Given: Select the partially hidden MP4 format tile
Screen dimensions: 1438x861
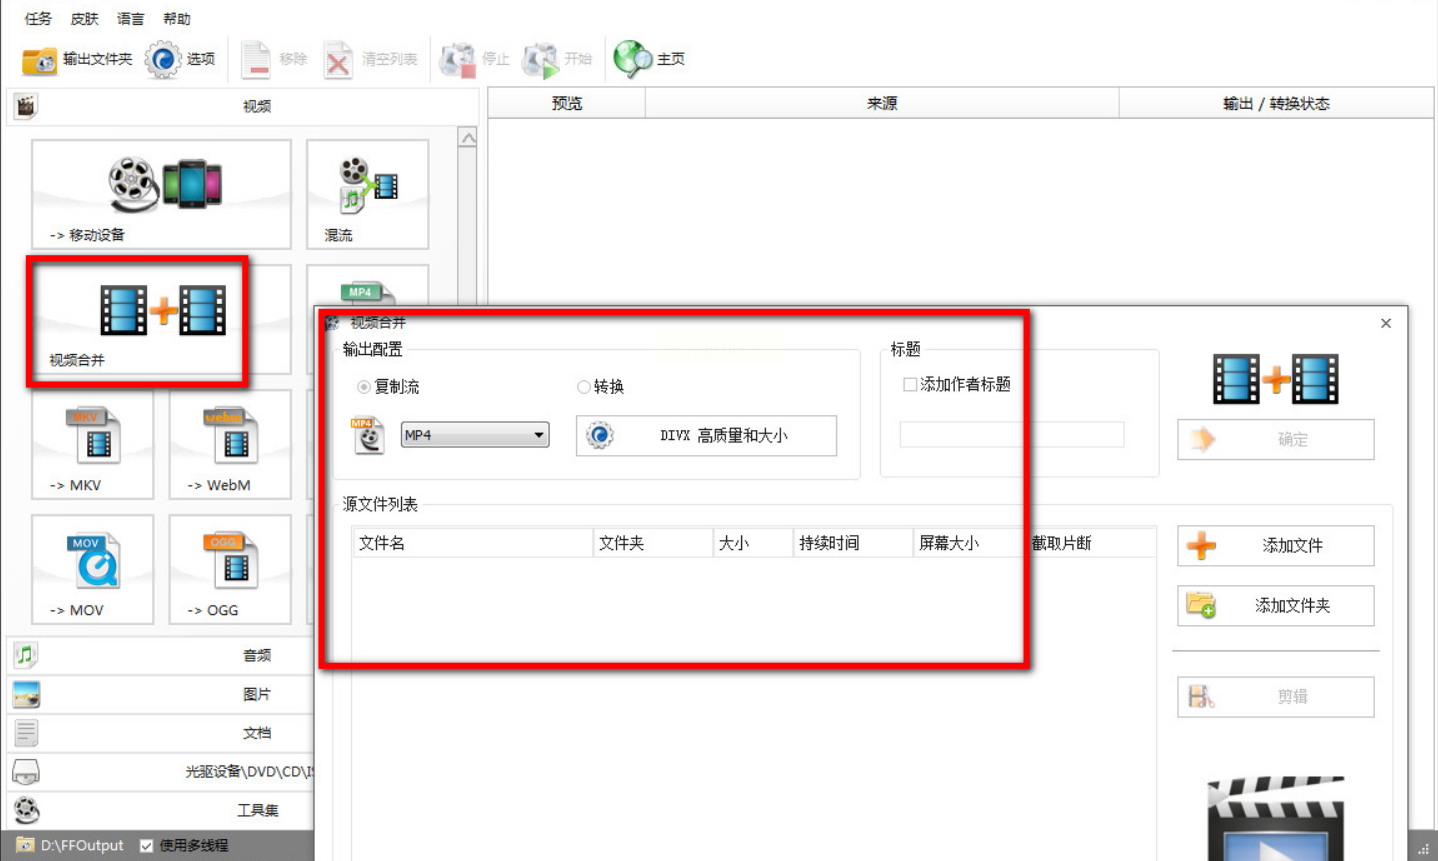Looking at the screenshot, I should [x=367, y=285].
